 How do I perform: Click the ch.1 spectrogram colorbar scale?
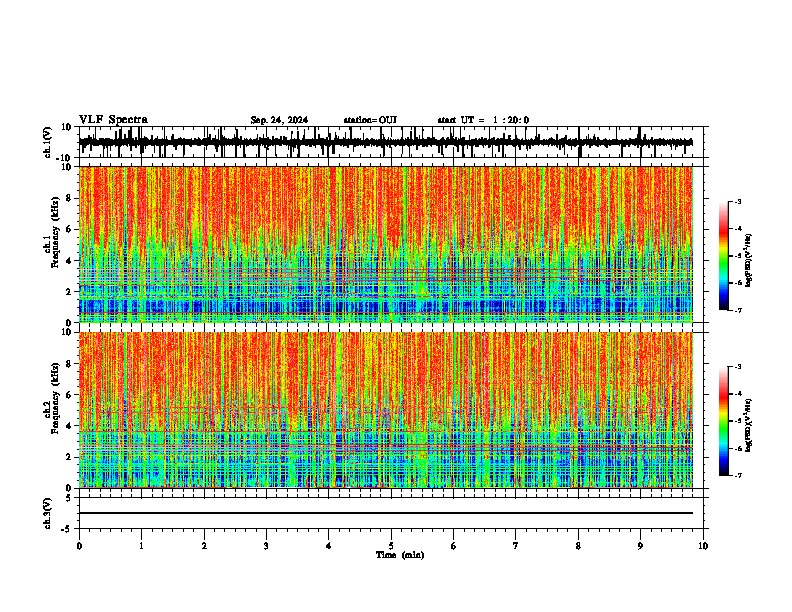723,256
